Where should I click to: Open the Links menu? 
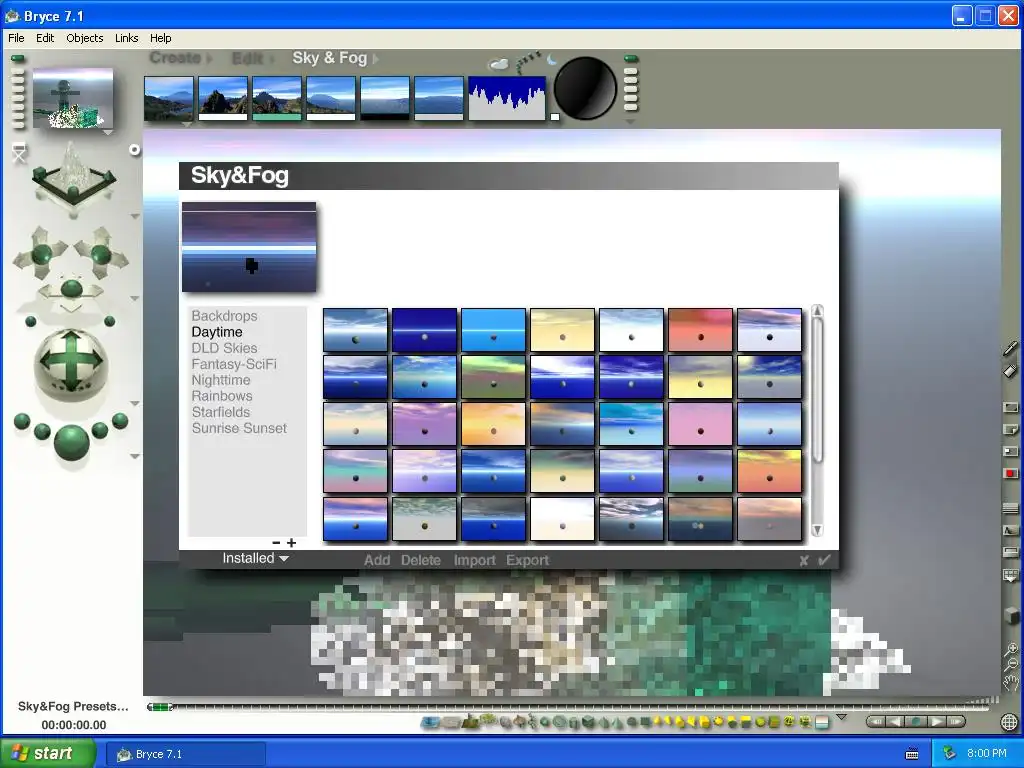(x=127, y=38)
